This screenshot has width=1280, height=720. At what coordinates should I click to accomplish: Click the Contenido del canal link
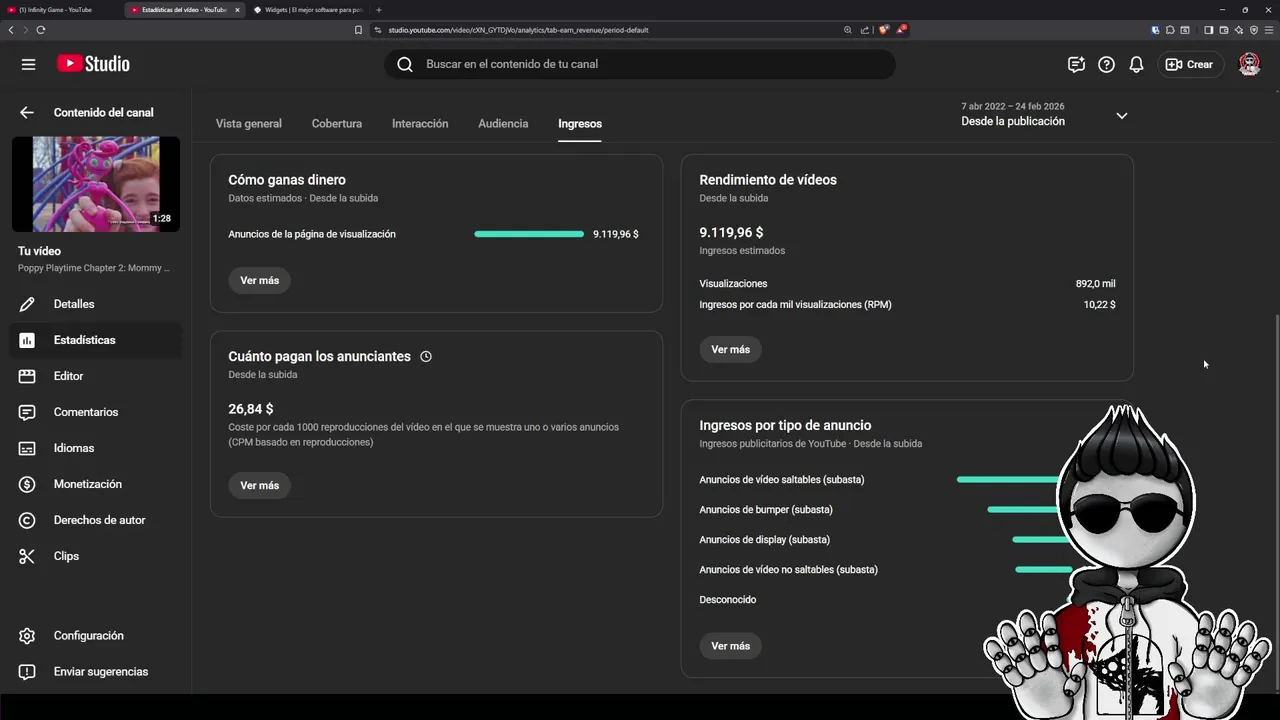(104, 113)
